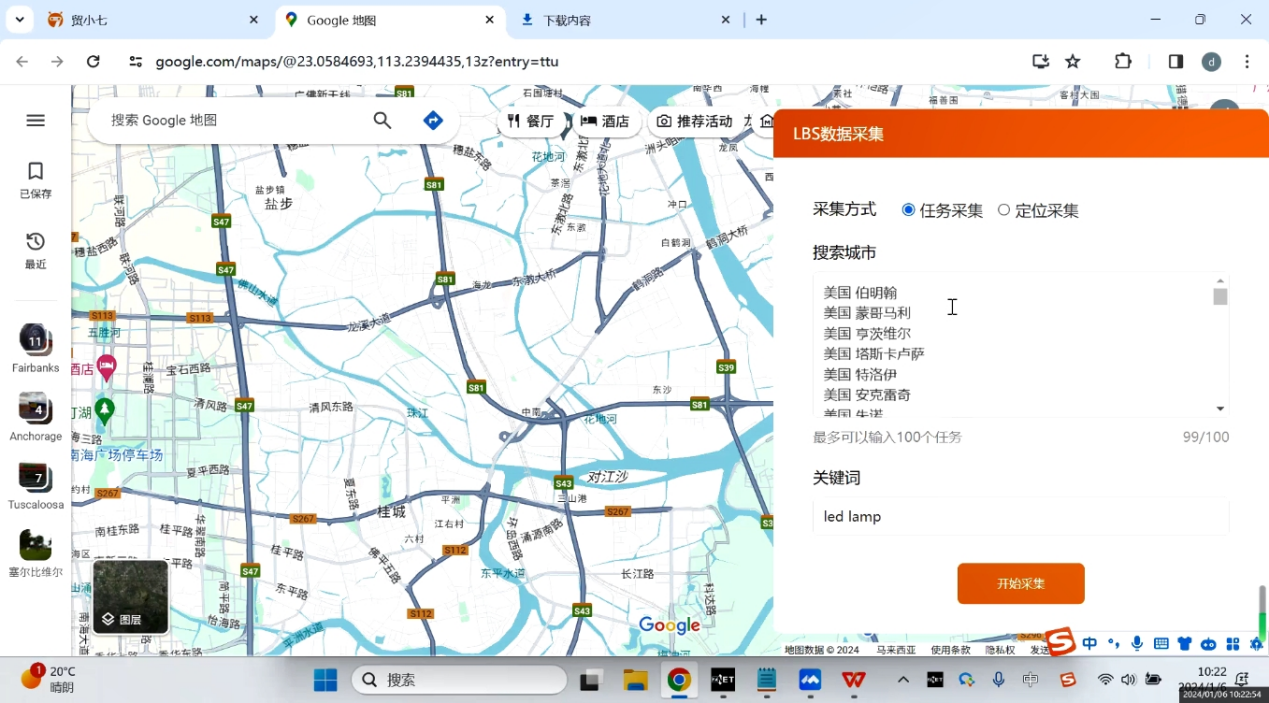The width and height of the screenshot is (1269, 703).
Task: Click the 隐私权 privacy link on map
Action: pos(1000,650)
